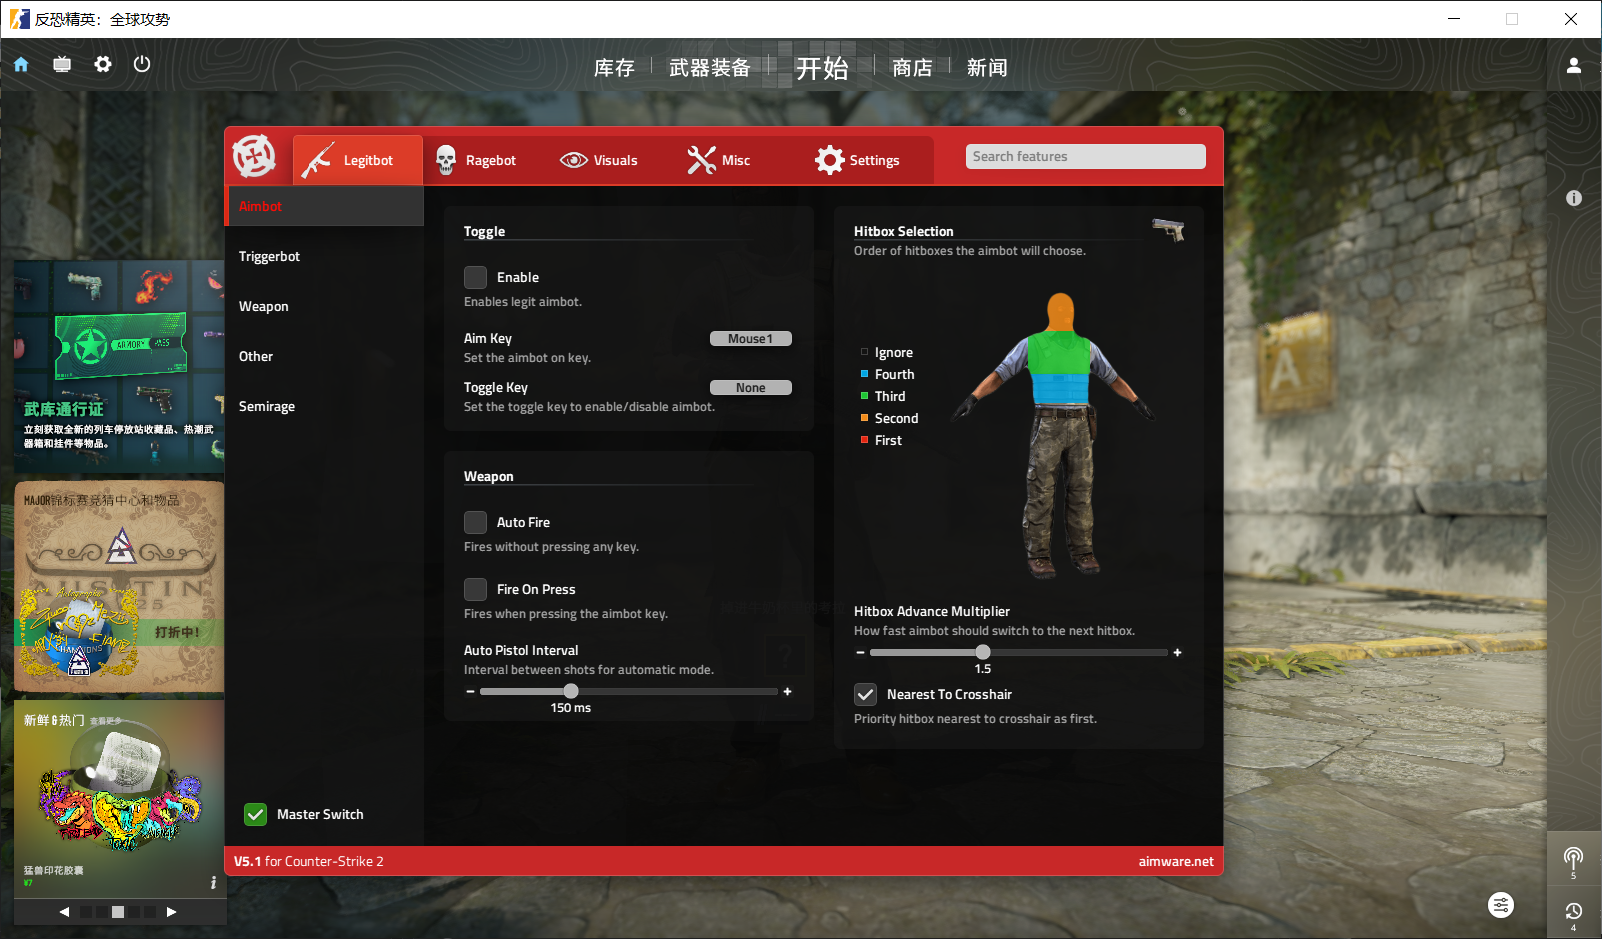The image size is (1602, 939).
Task: Click the plus icon for Auto Pistol Interval
Action: click(x=787, y=691)
